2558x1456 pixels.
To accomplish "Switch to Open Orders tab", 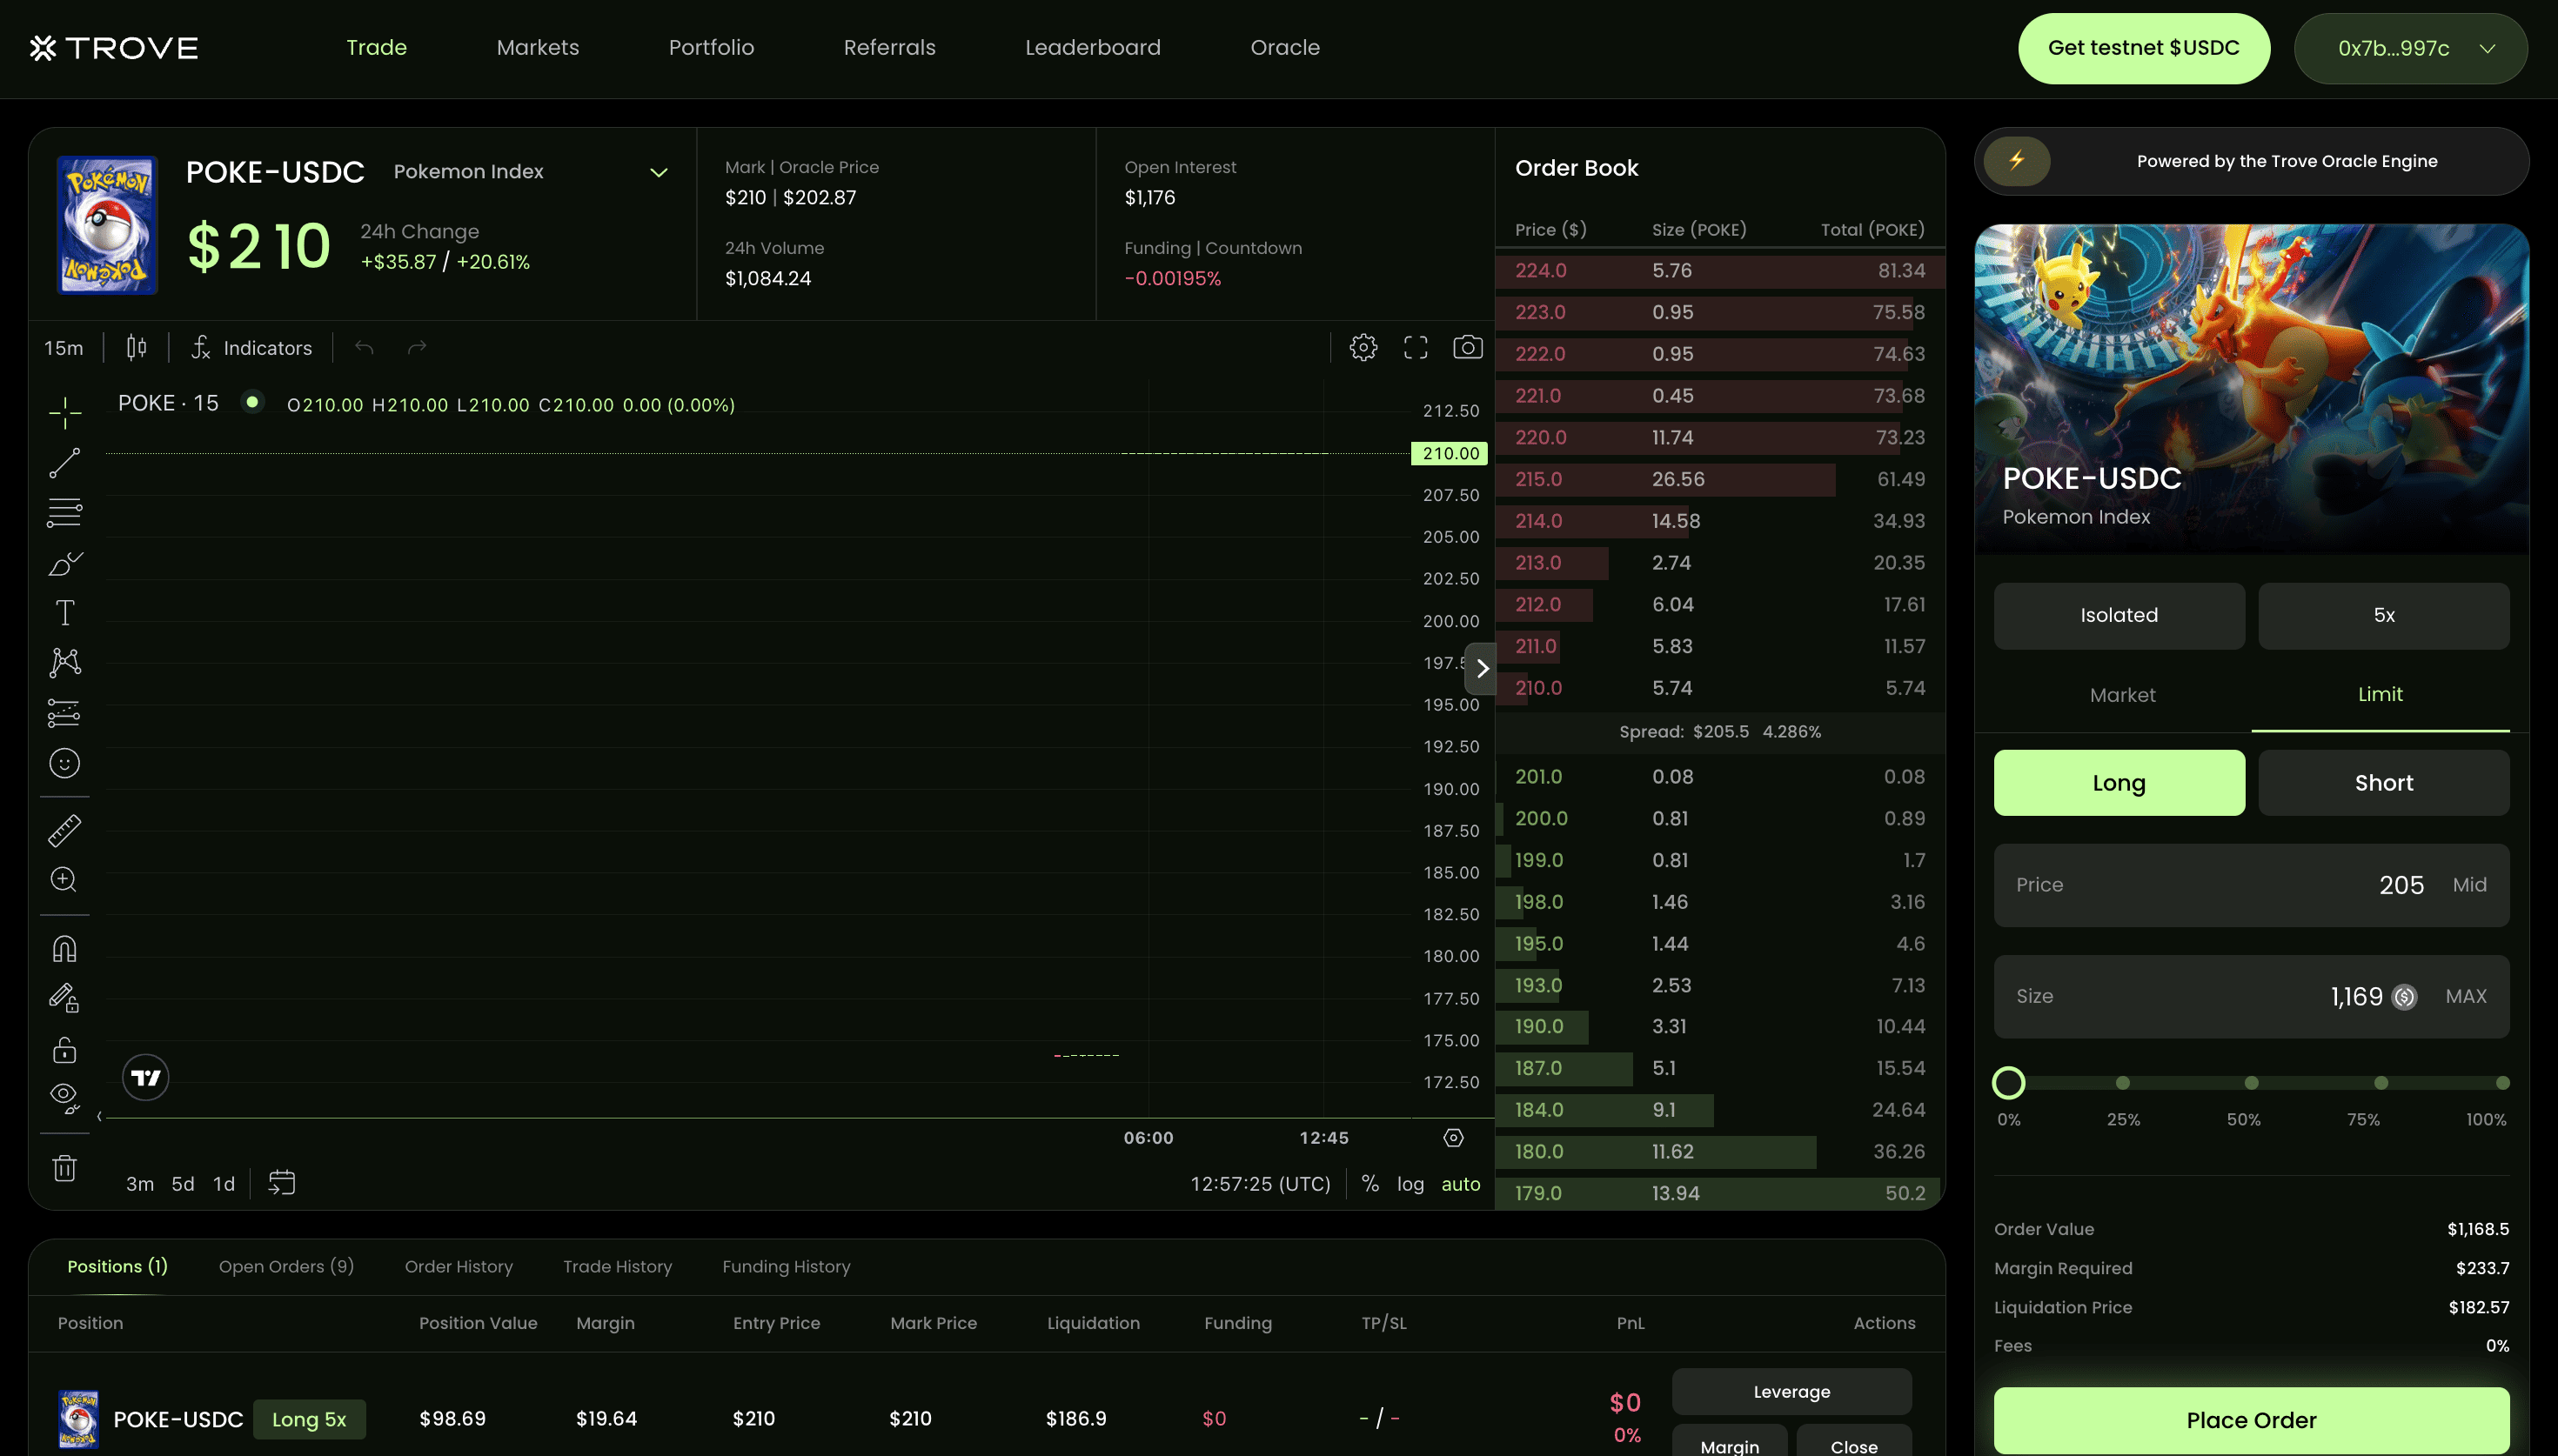I will [x=286, y=1267].
